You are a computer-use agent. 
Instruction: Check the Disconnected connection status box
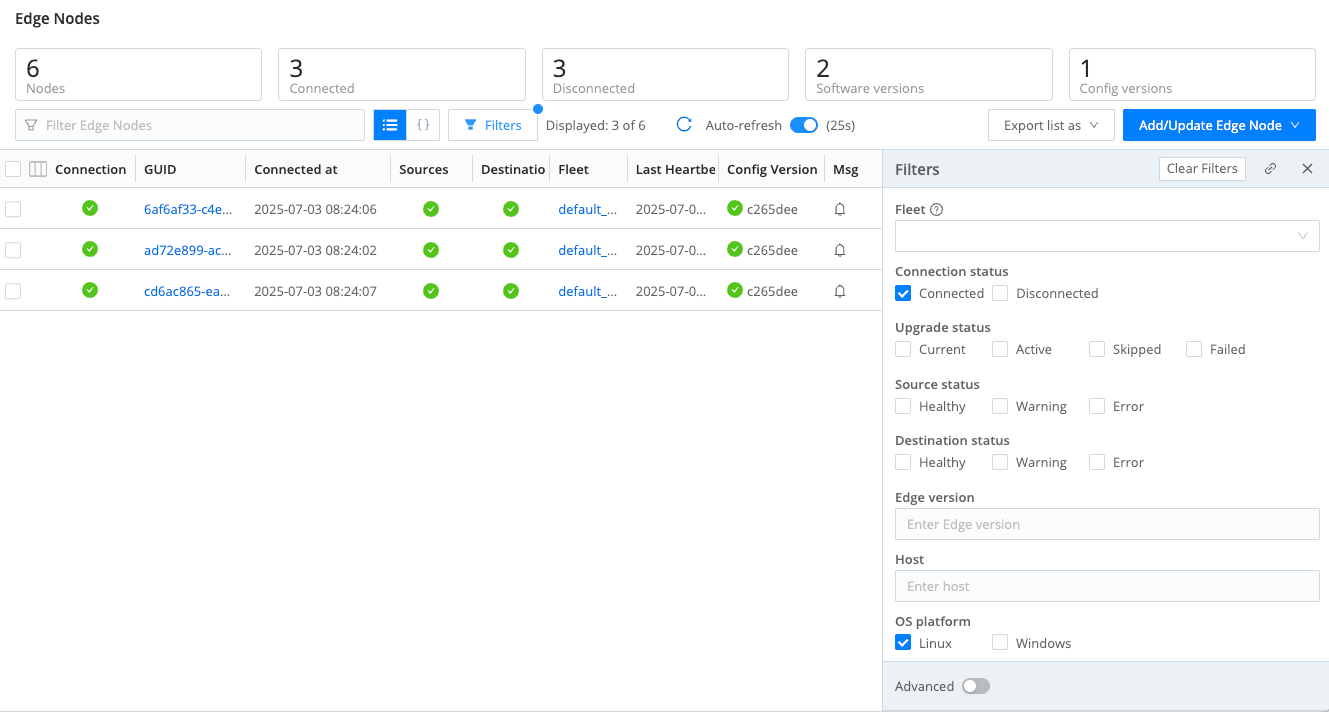coord(1000,293)
